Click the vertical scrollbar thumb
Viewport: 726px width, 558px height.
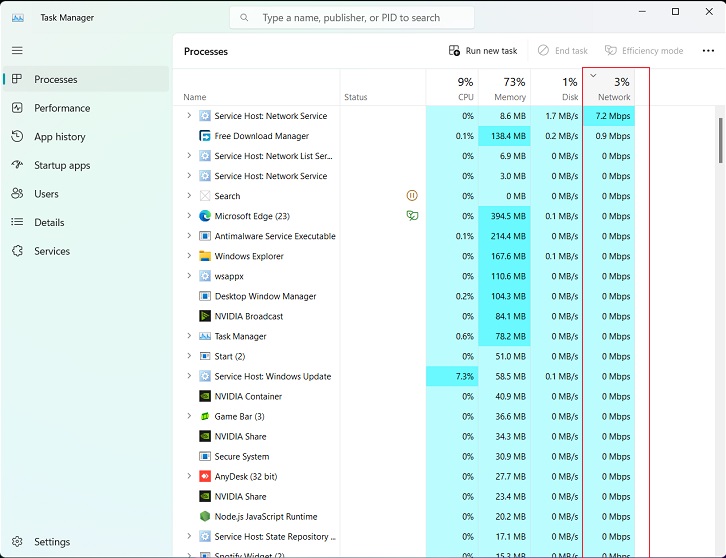pyautogui.click(x=720, y=140)
